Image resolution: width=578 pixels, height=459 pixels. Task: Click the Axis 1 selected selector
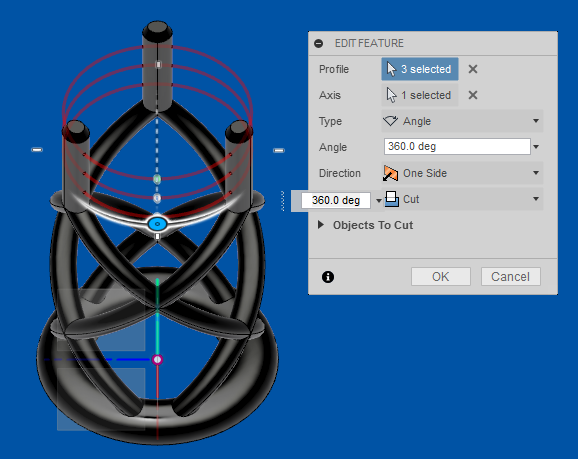point(419,95)
